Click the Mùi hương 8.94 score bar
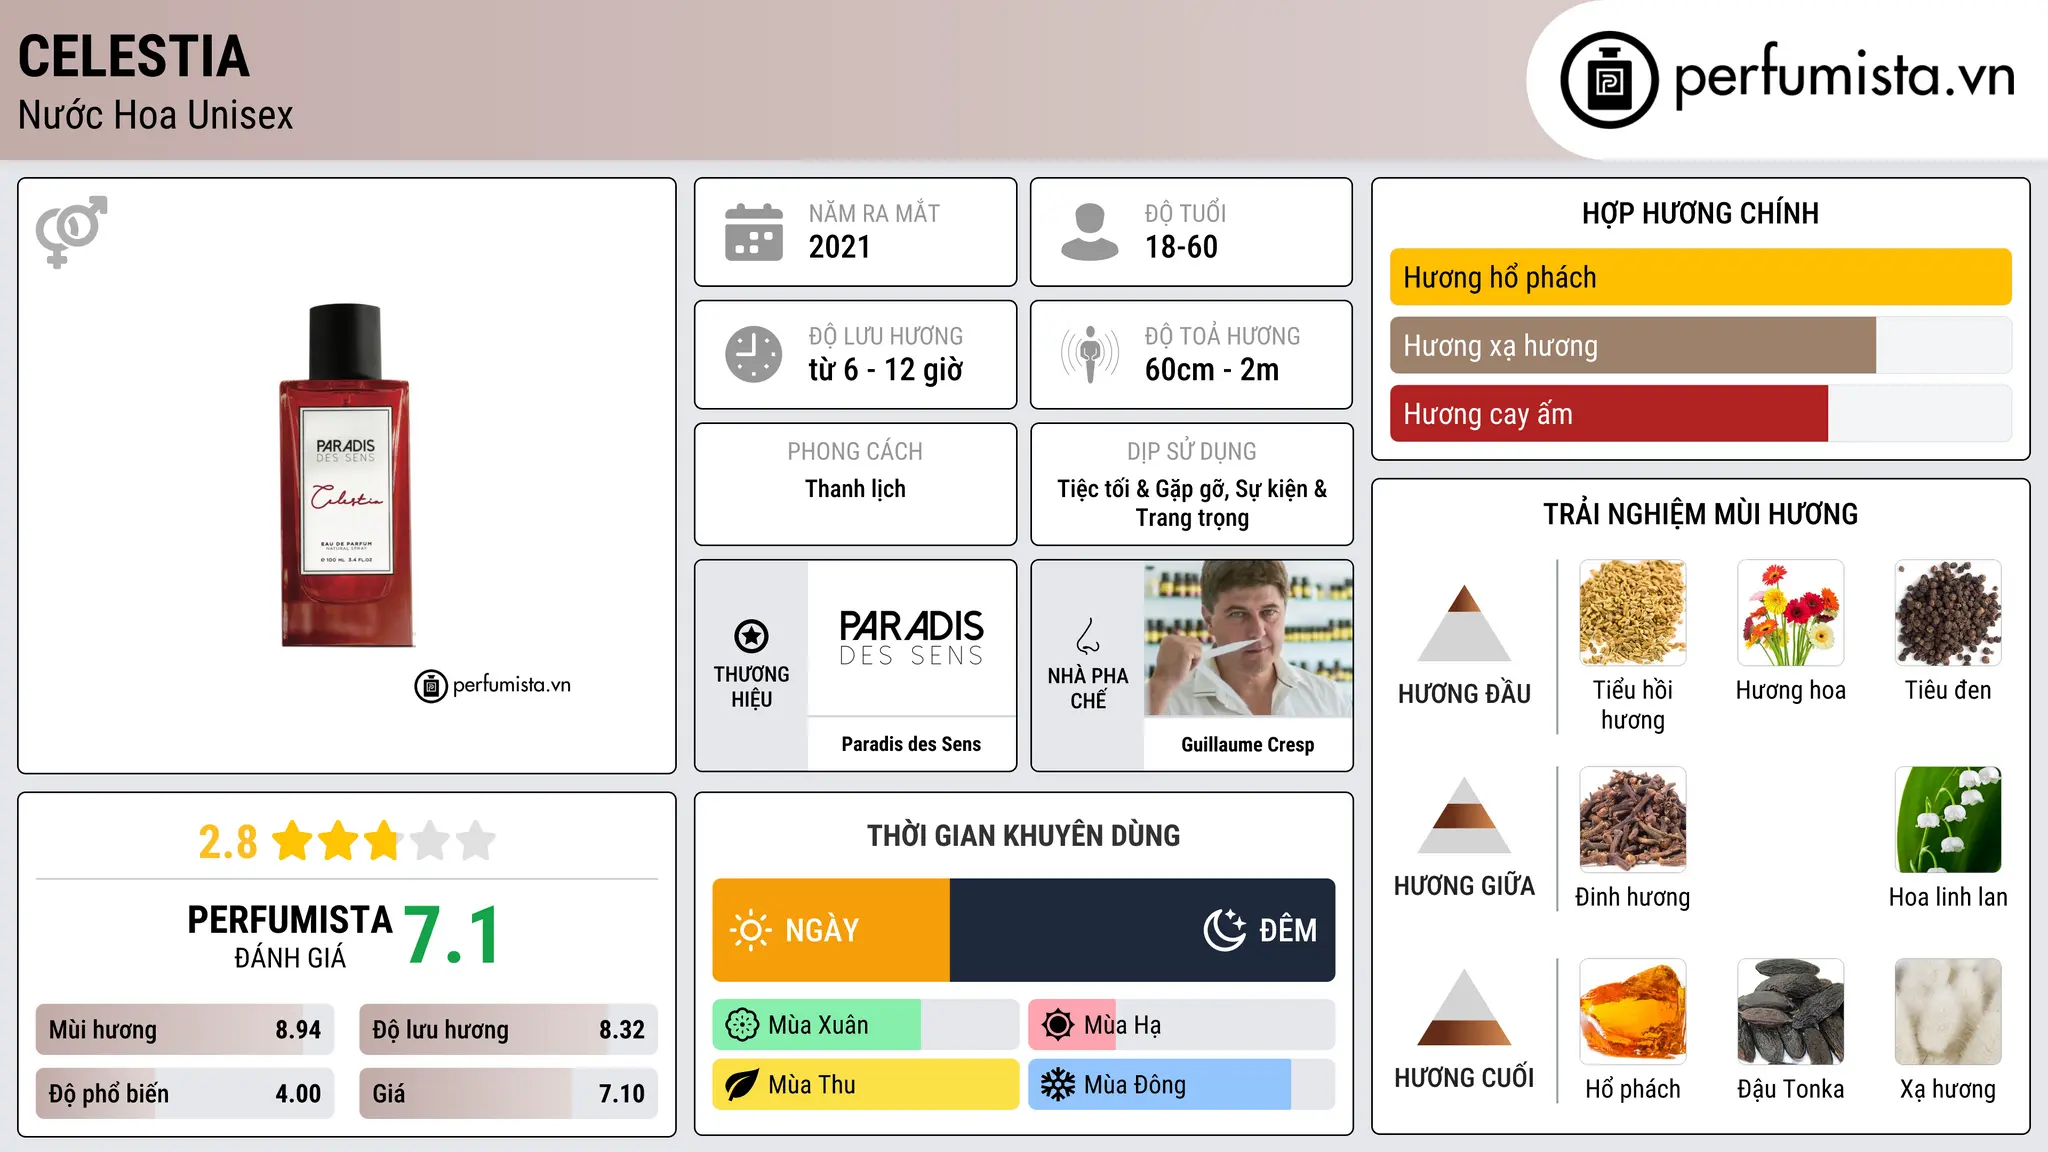The image size is (2048, 1152). (185, 1030)
